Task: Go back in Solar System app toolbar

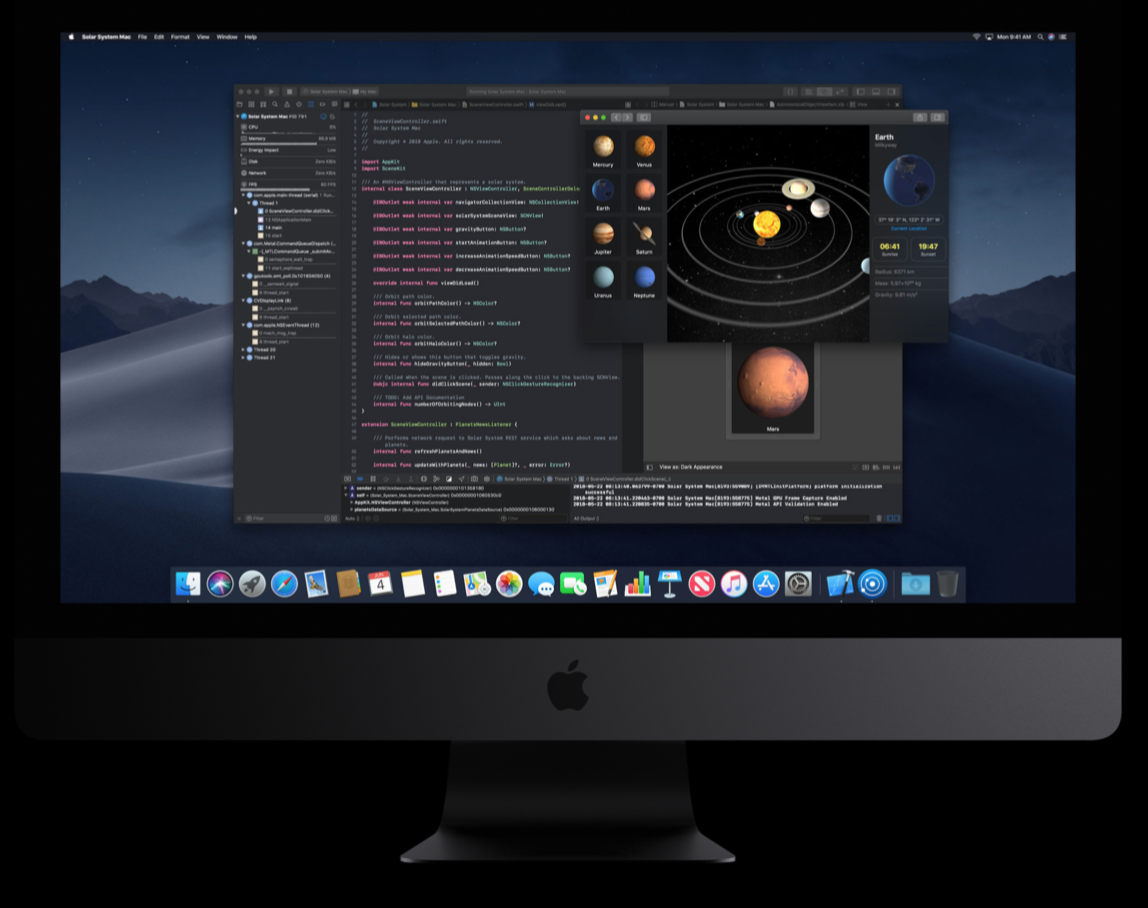Action: [x=616, y=117]
